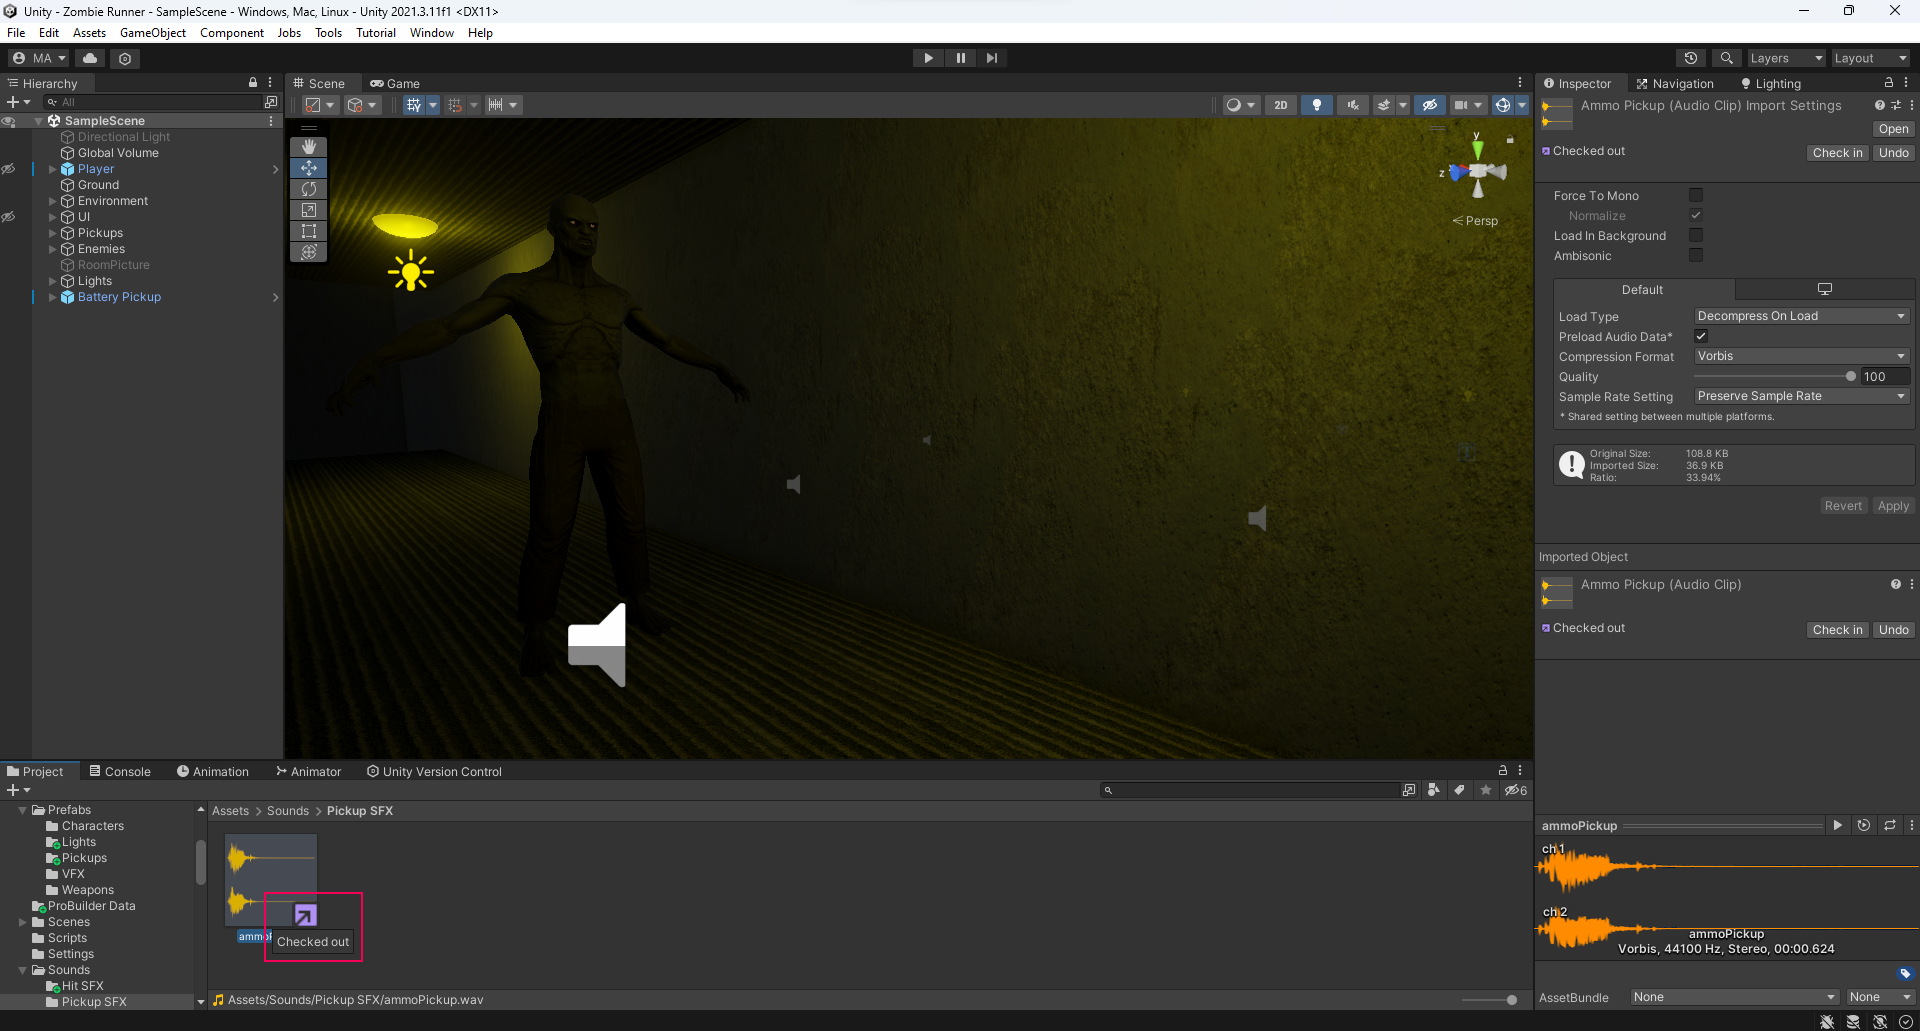
Task: Open the GameObject menu
Action: (x=152, y=33)
